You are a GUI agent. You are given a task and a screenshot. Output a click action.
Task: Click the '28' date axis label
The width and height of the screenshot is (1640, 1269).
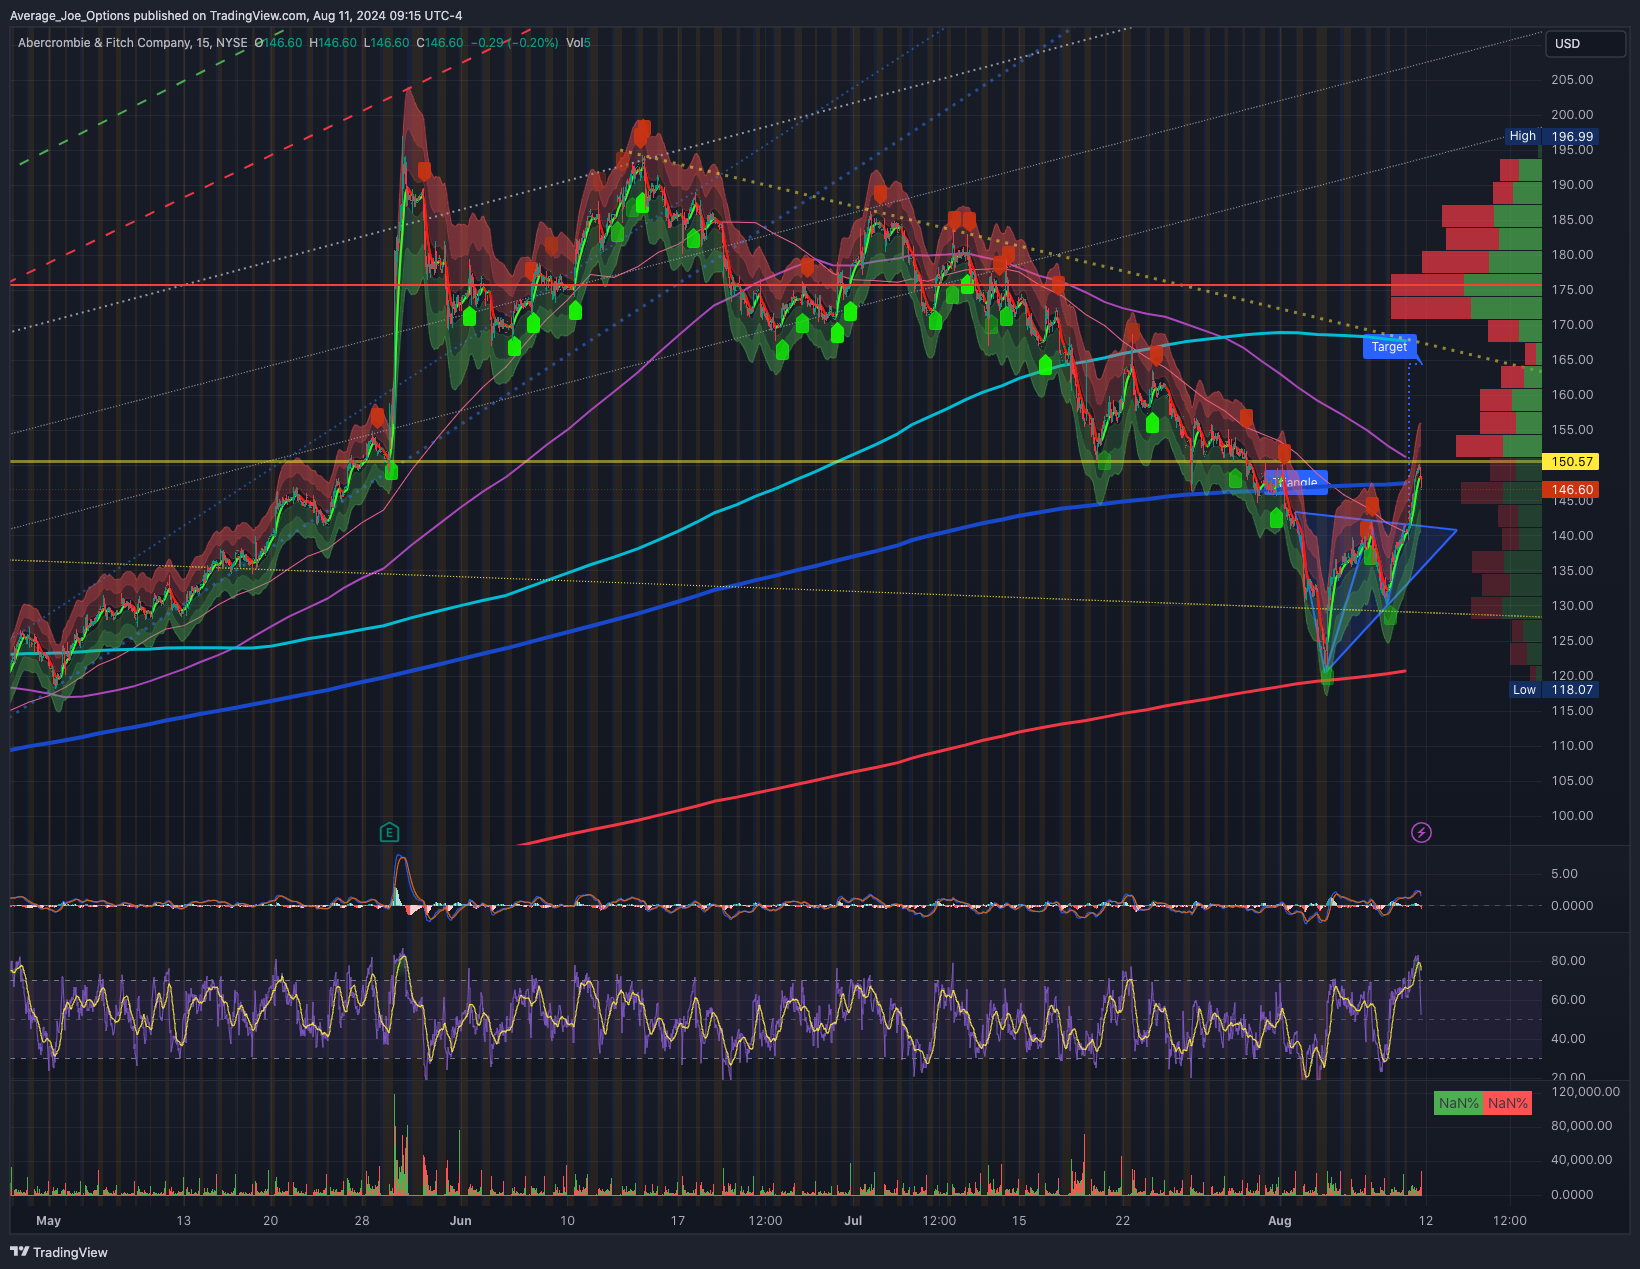(362, 1221)
